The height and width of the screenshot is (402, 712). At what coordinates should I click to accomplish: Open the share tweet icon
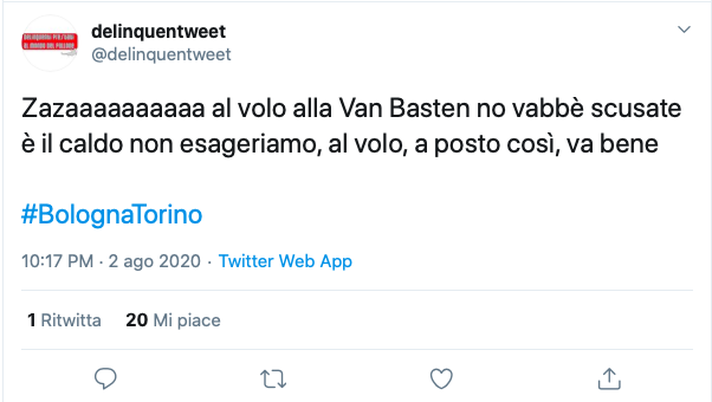(x=607, y=378)
